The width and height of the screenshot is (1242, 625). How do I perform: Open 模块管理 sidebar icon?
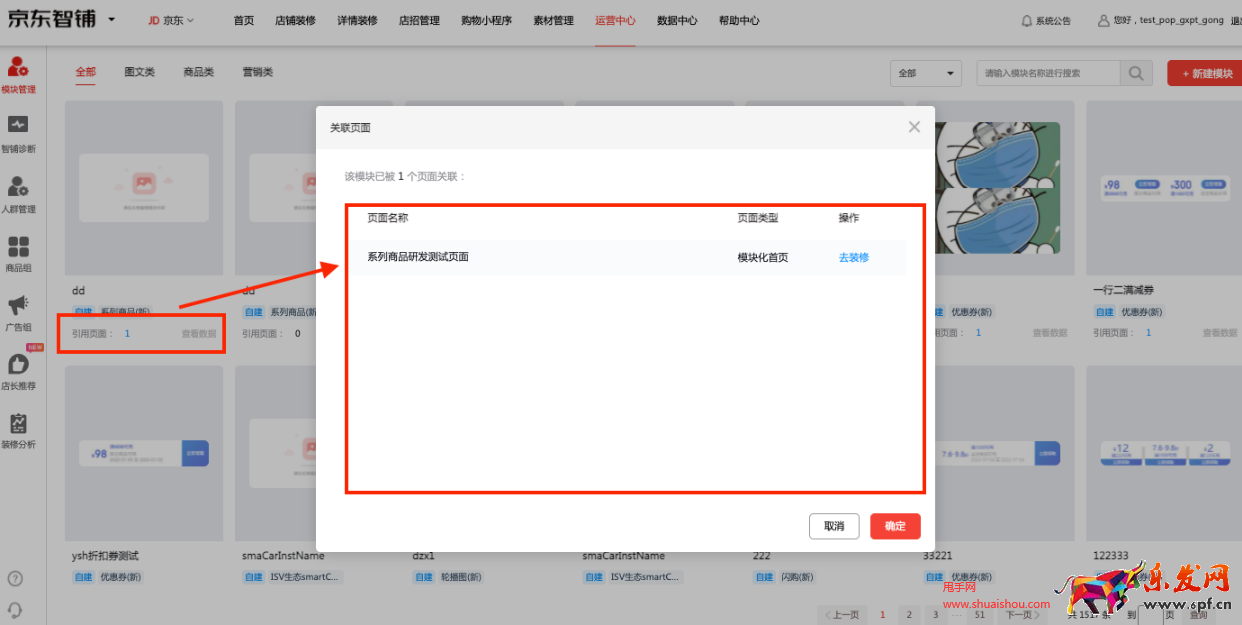point(18,68)
